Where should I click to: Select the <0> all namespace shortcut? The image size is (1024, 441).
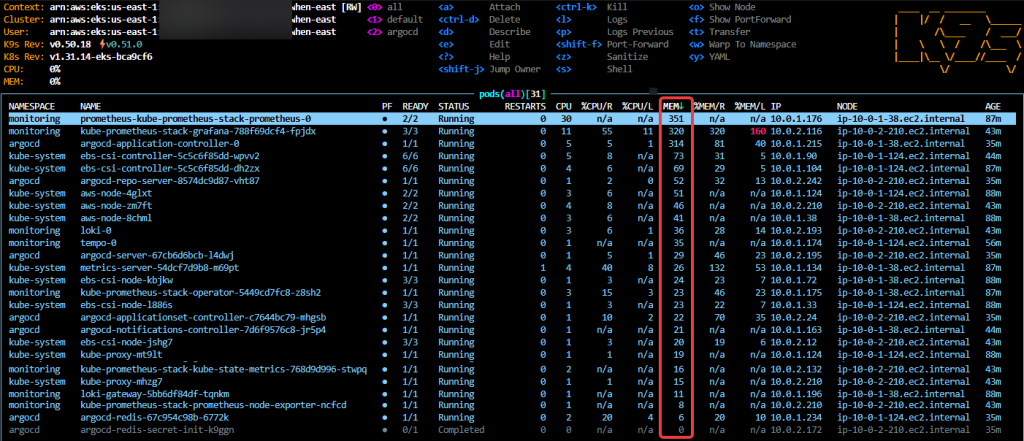385,7
